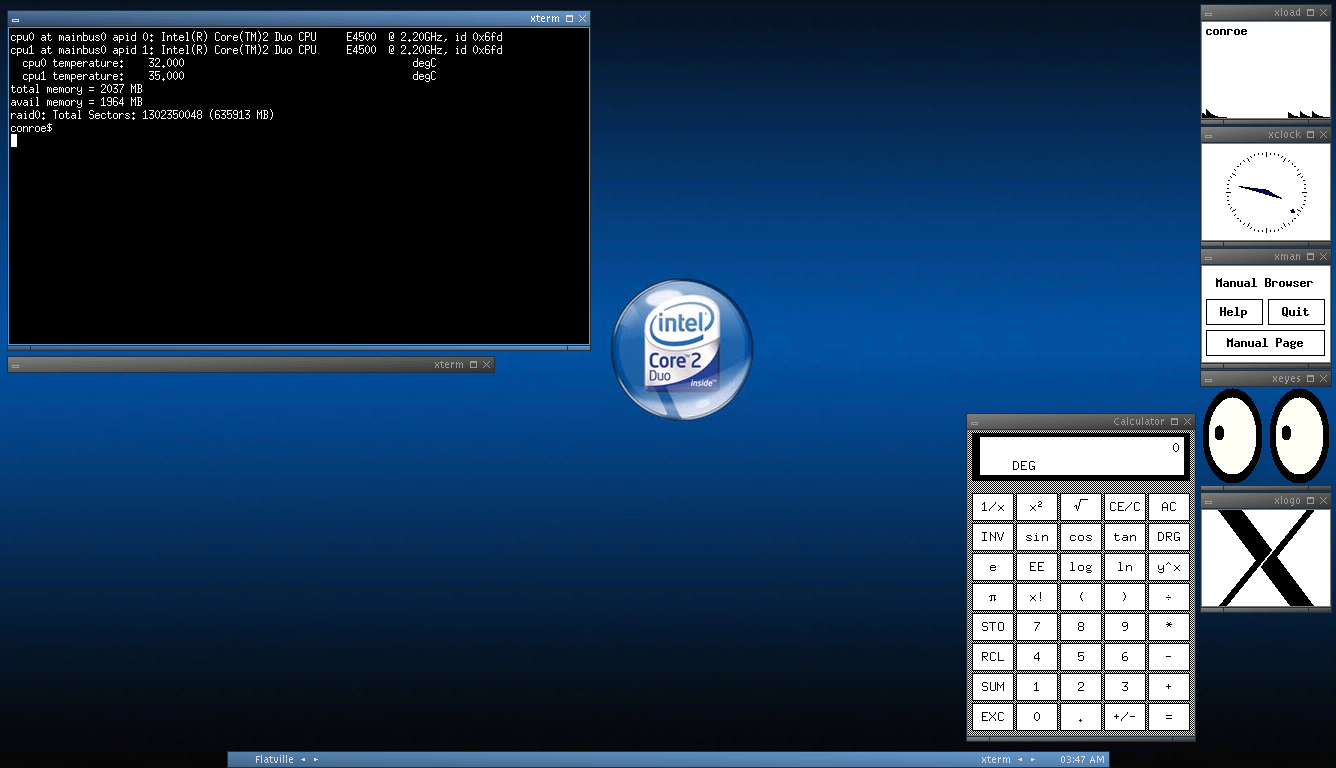Click the left arrow next to taskbar xterm label
The width and height of the screenshot is (1336, 768).
pyautogui.click(x=1019, y=760)
